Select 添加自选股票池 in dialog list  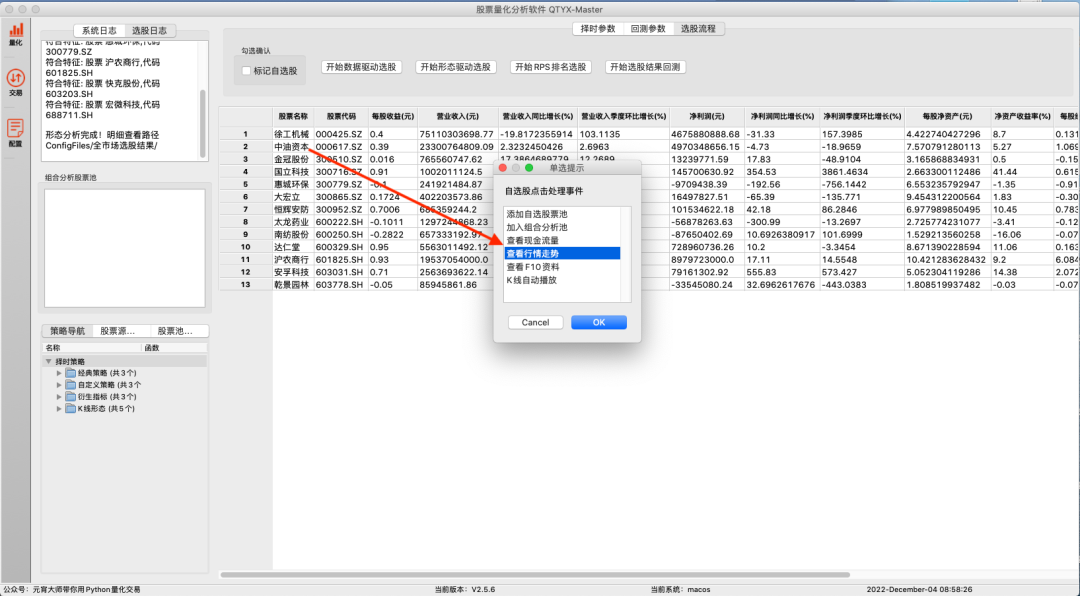tap(562, 214)
